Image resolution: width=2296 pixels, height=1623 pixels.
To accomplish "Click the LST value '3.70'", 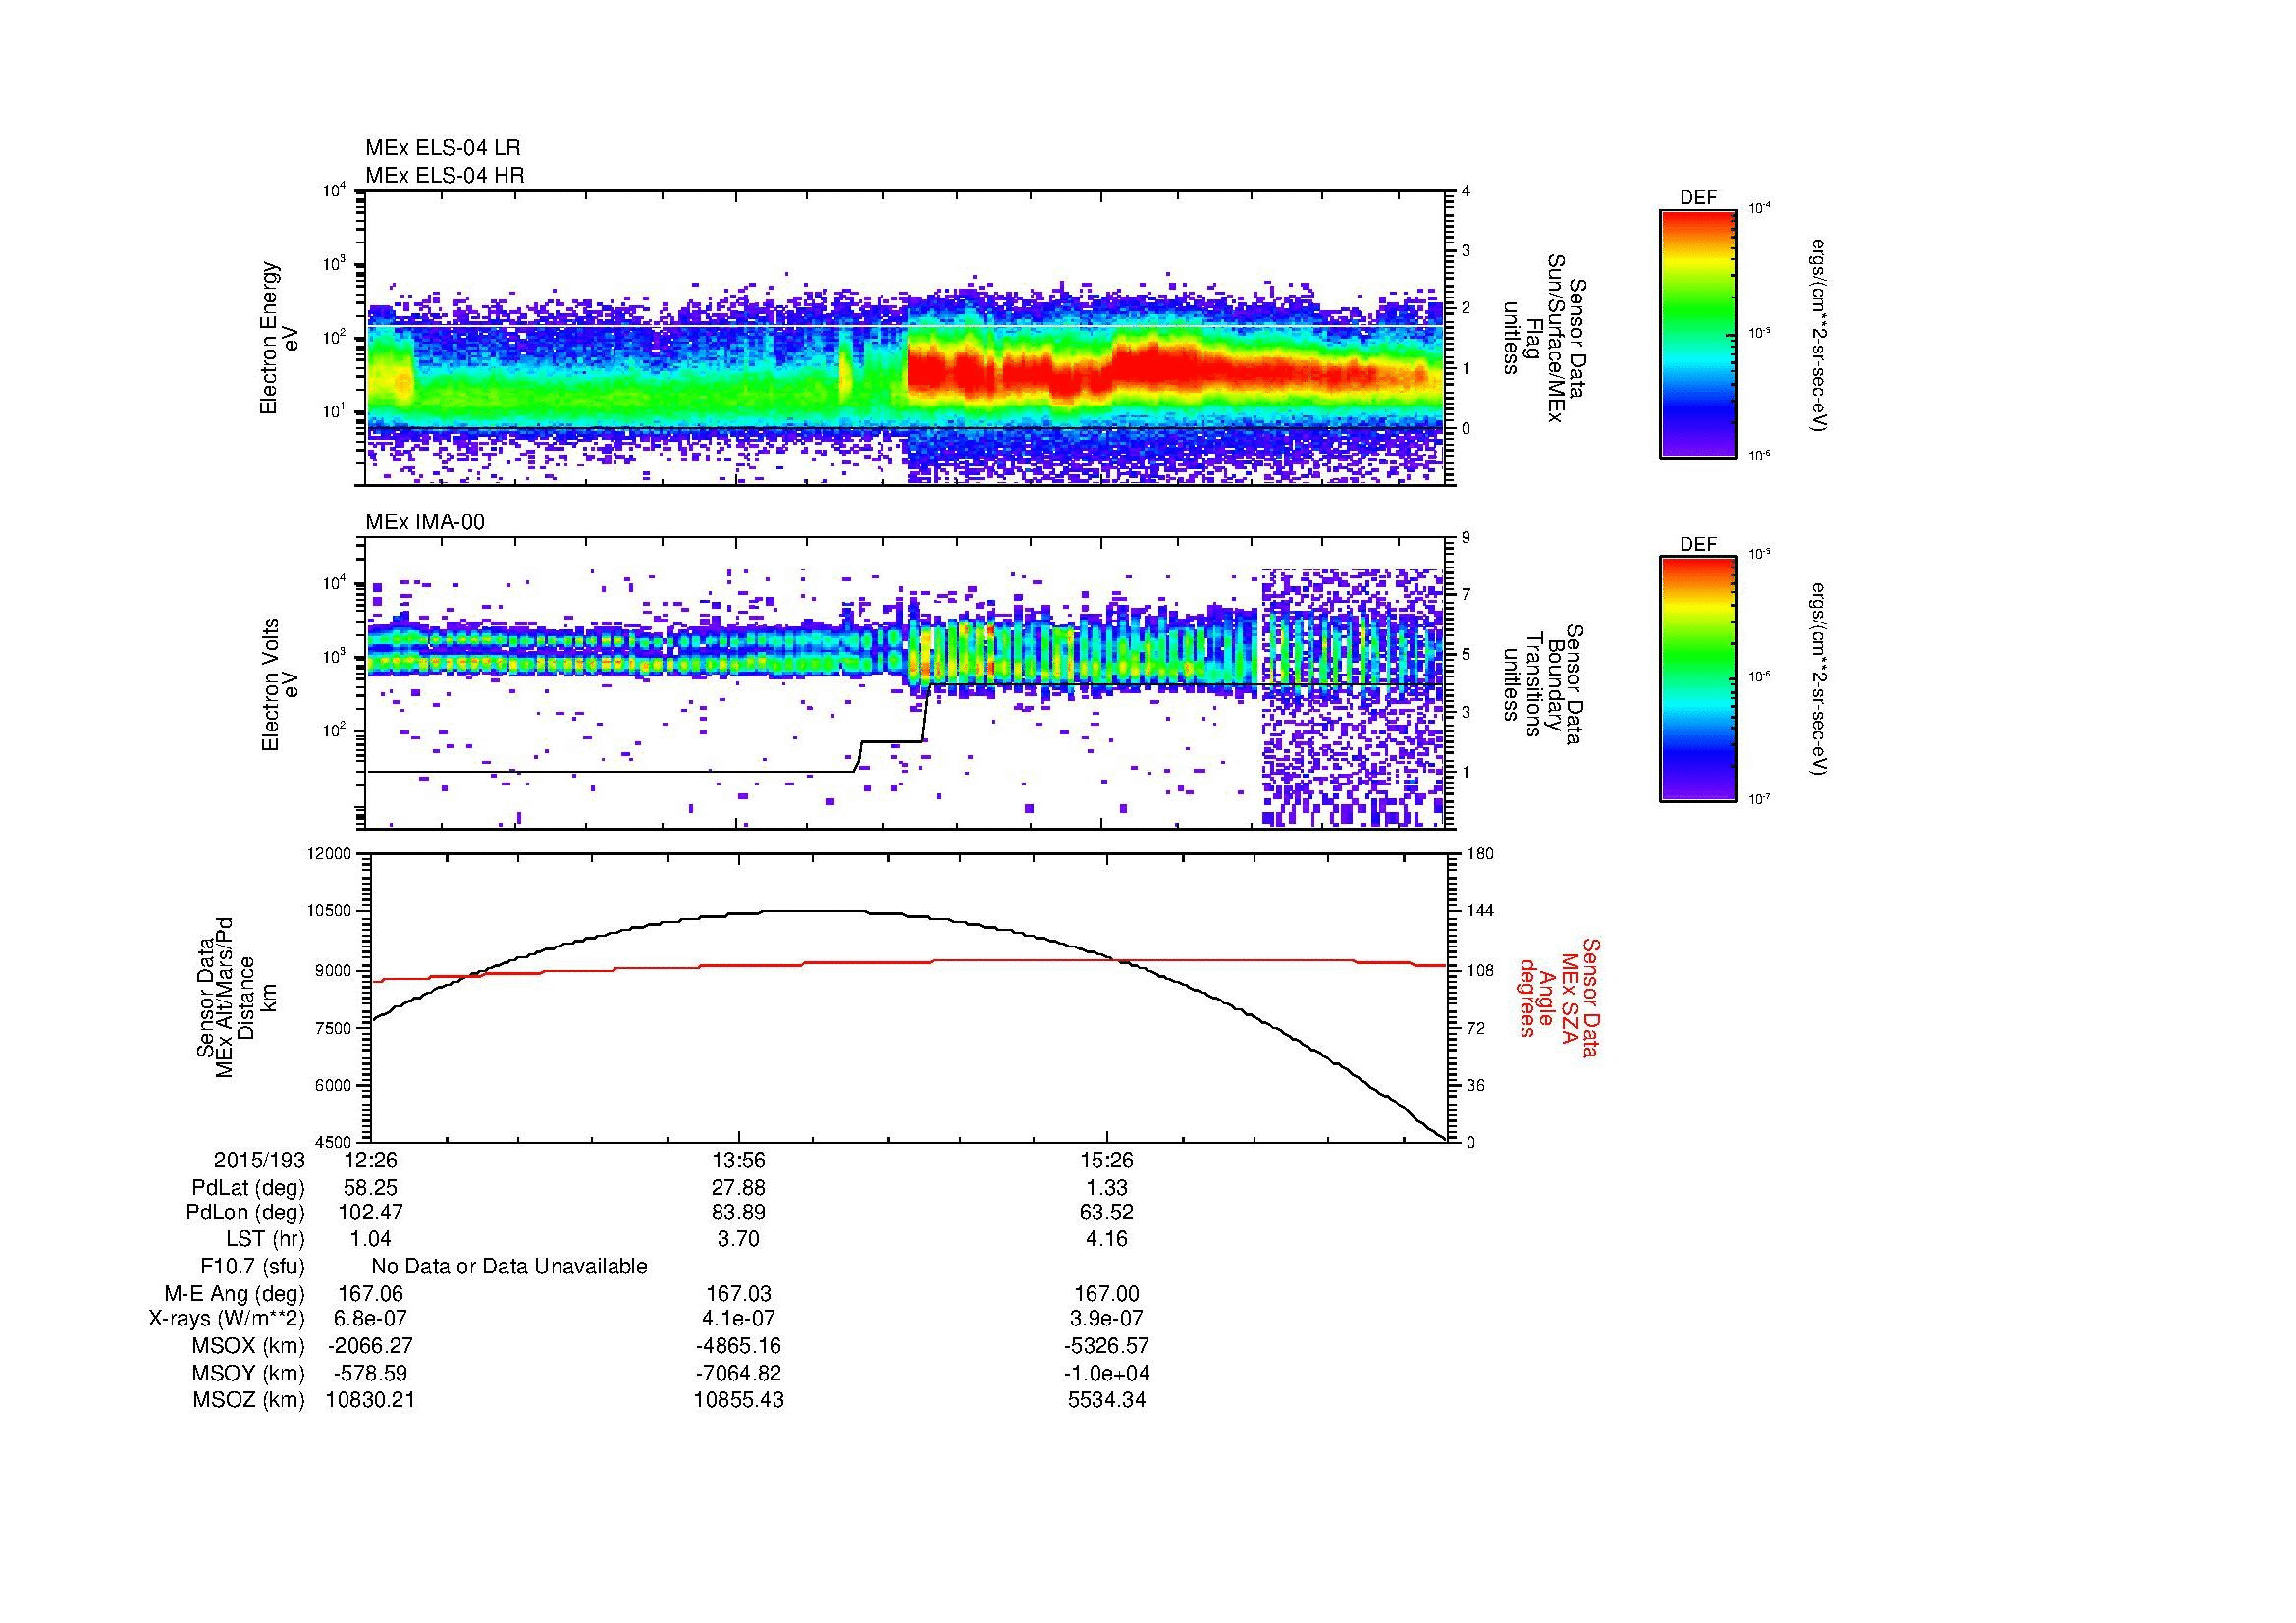I will (x=739, y=1239).
